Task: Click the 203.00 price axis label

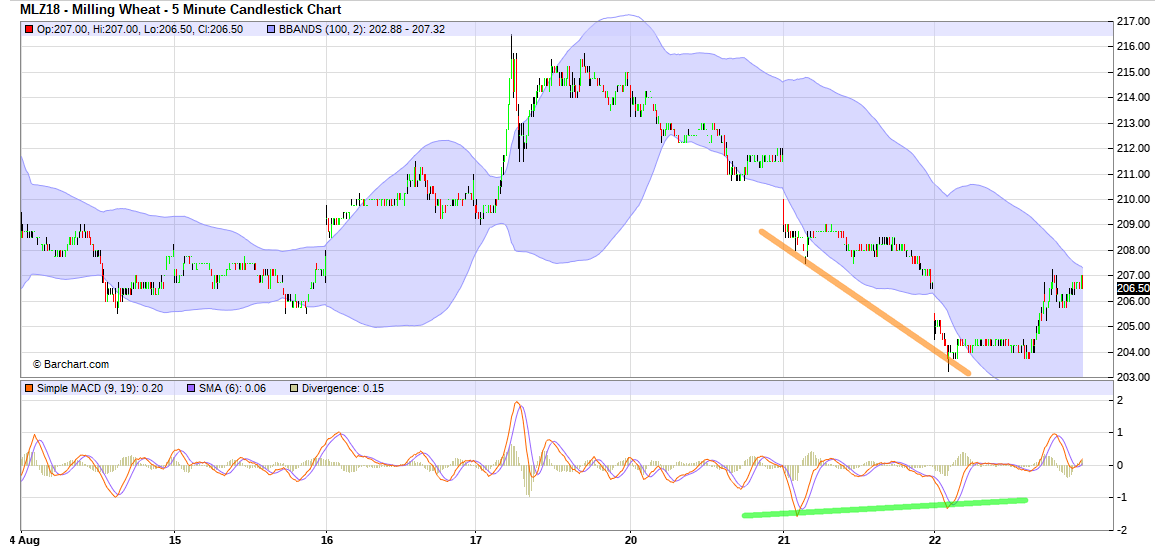Action: (1131, 377)
